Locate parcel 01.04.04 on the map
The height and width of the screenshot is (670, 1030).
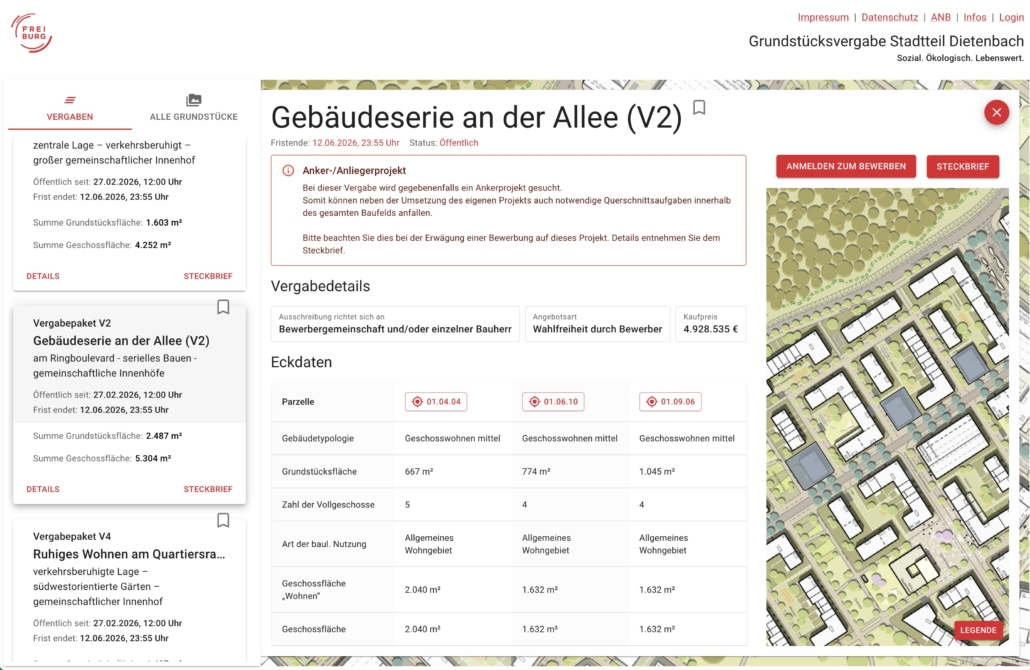click(x=436, y=402)
